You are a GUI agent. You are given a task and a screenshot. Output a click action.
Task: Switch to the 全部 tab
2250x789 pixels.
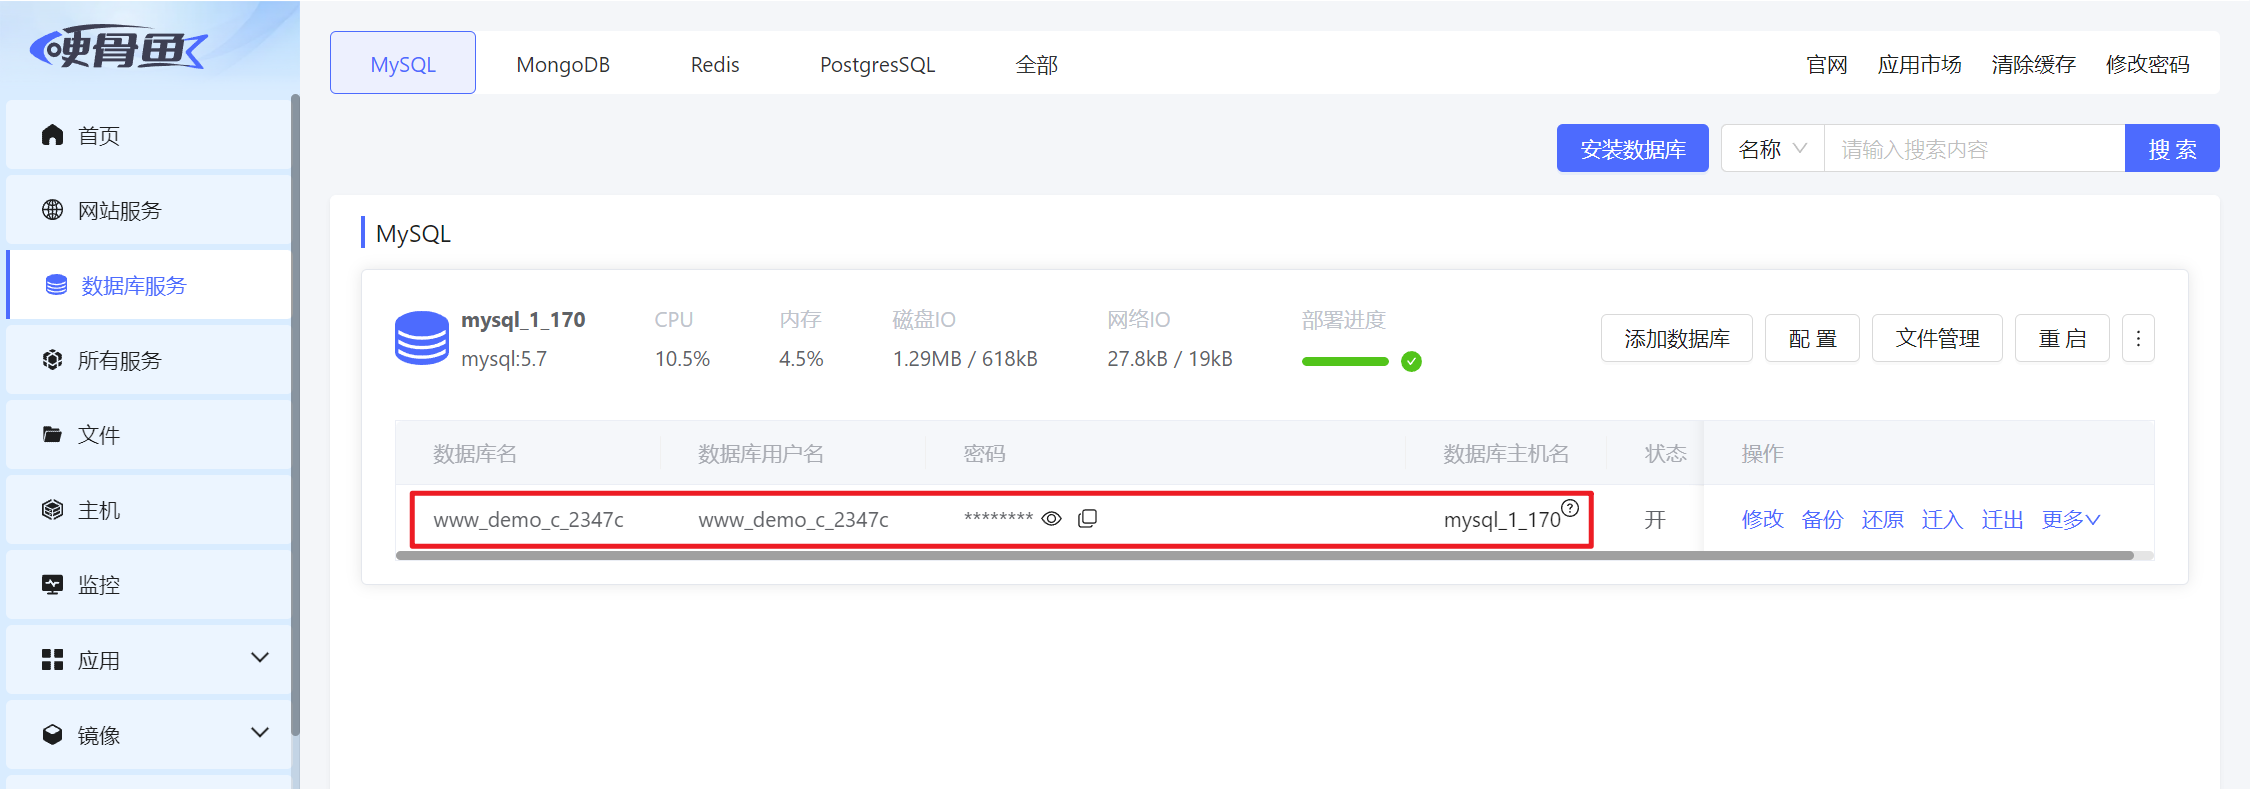pyautogui.click(x=1037, y=64)
